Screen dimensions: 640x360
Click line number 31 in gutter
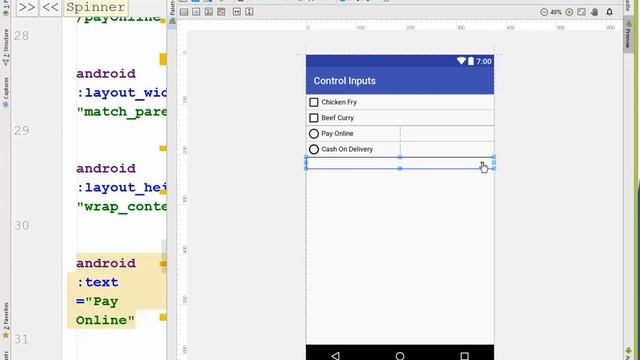click(21, 339)
